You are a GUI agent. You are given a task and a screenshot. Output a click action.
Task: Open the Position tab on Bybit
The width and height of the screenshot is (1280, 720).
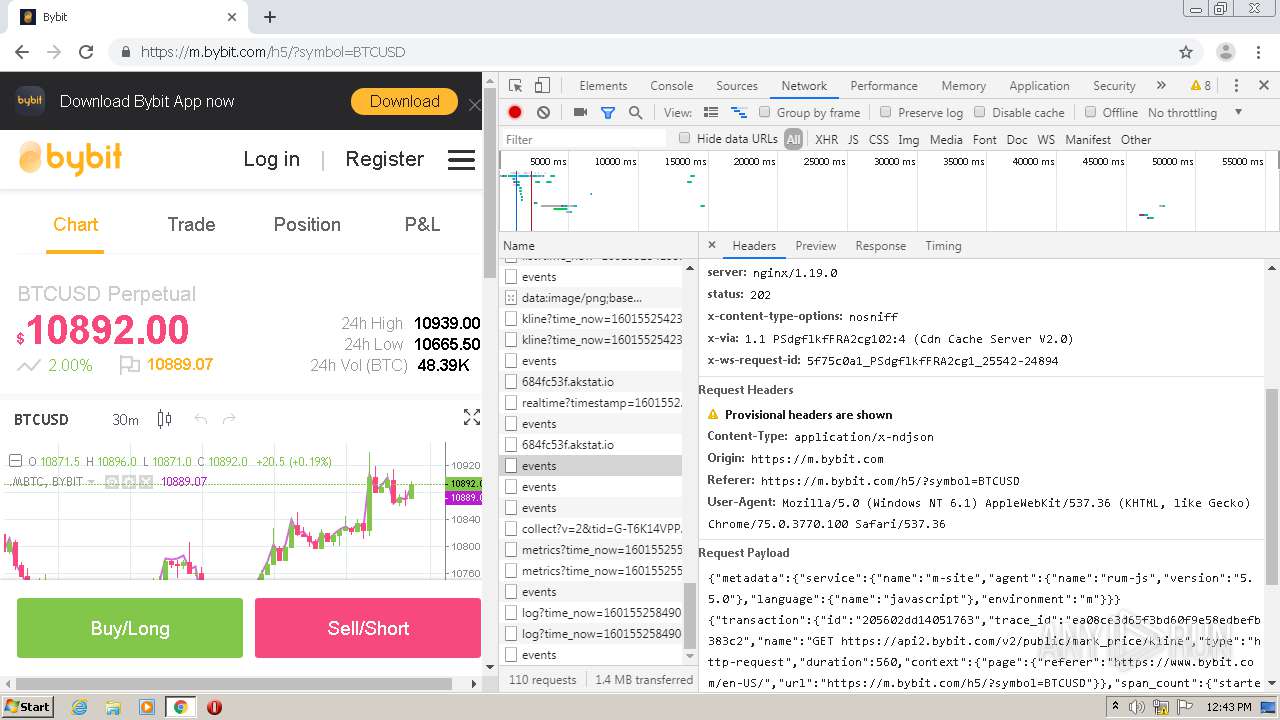tap(307, 225)
